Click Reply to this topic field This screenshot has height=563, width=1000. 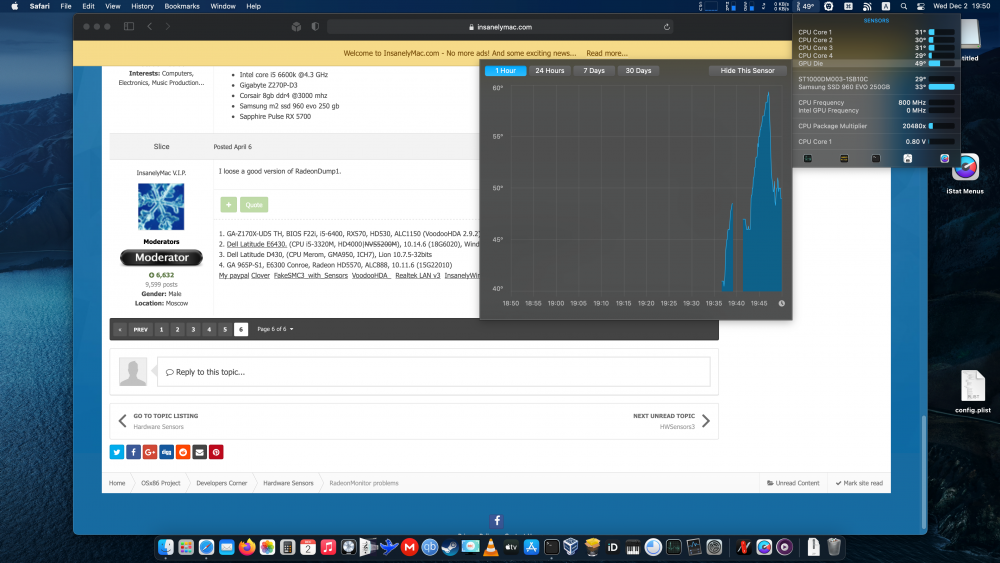pyautogui.click(x=434, y=372)
